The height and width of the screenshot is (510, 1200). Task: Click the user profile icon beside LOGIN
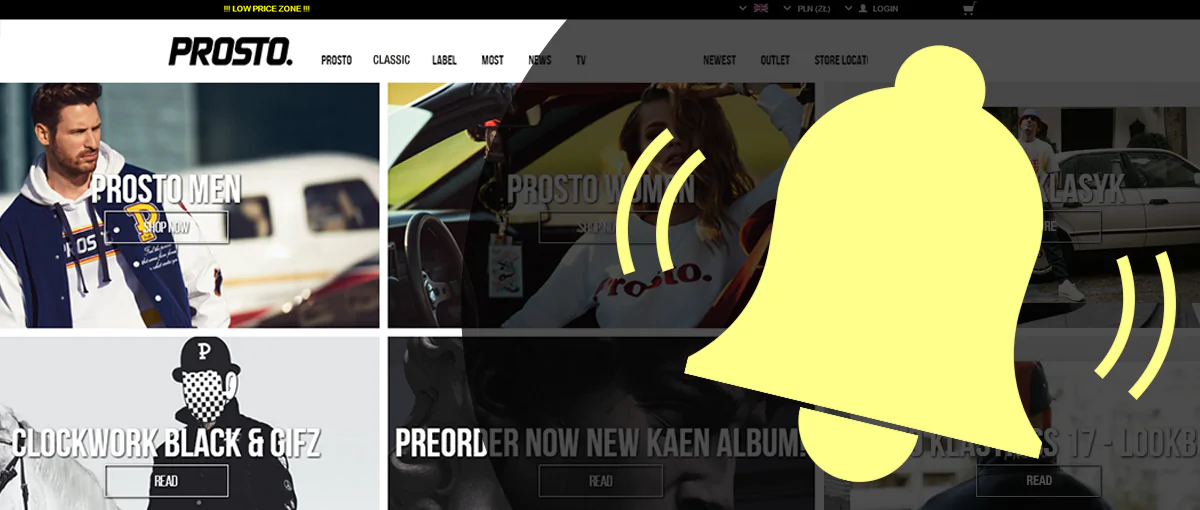(863, 8)
